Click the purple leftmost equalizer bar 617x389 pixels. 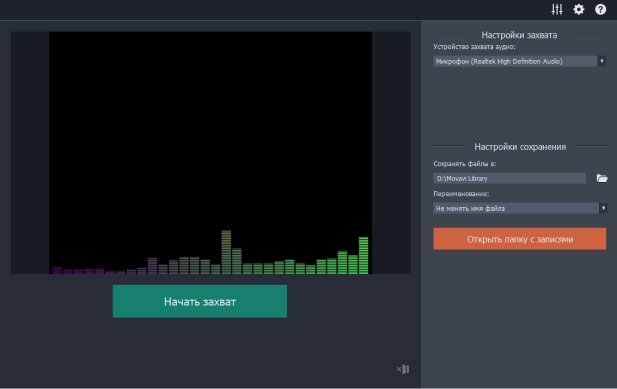point(57,271)
